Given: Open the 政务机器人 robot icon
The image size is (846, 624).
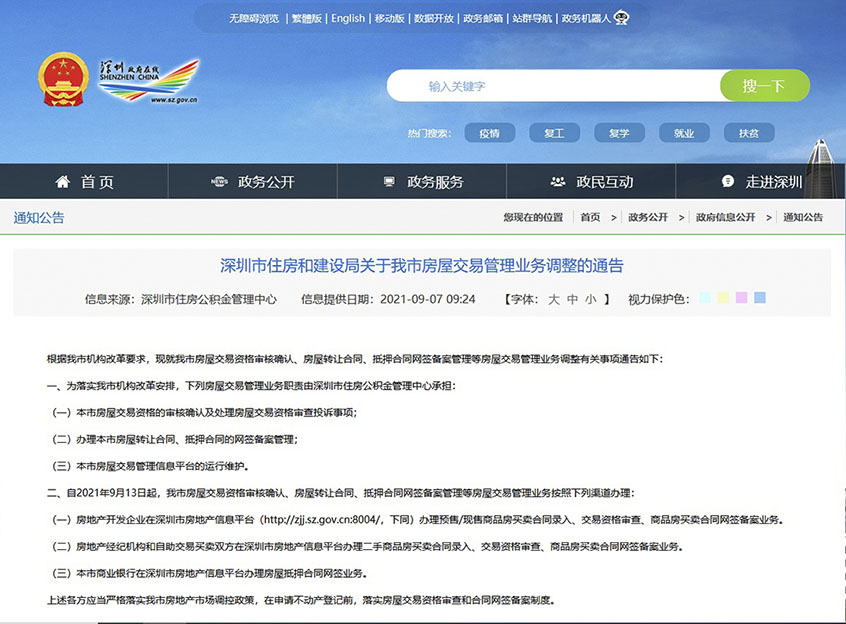Looking at the screenshot, I should 621,18.
